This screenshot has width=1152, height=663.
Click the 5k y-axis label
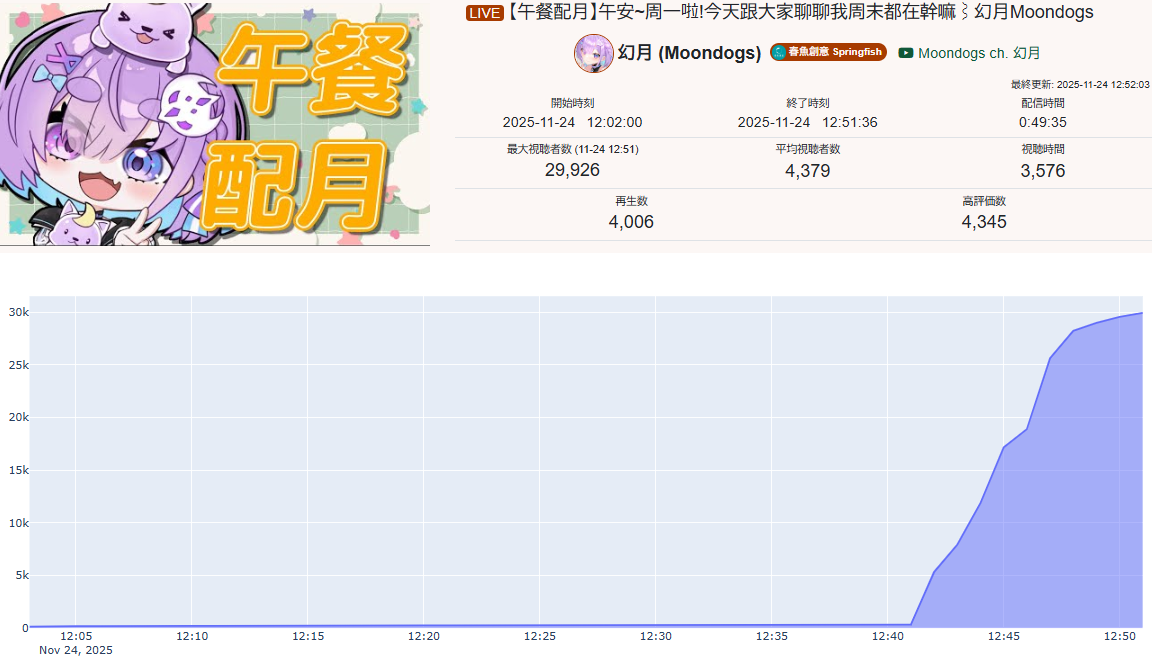pyautogui.click(x=22, y=575)
